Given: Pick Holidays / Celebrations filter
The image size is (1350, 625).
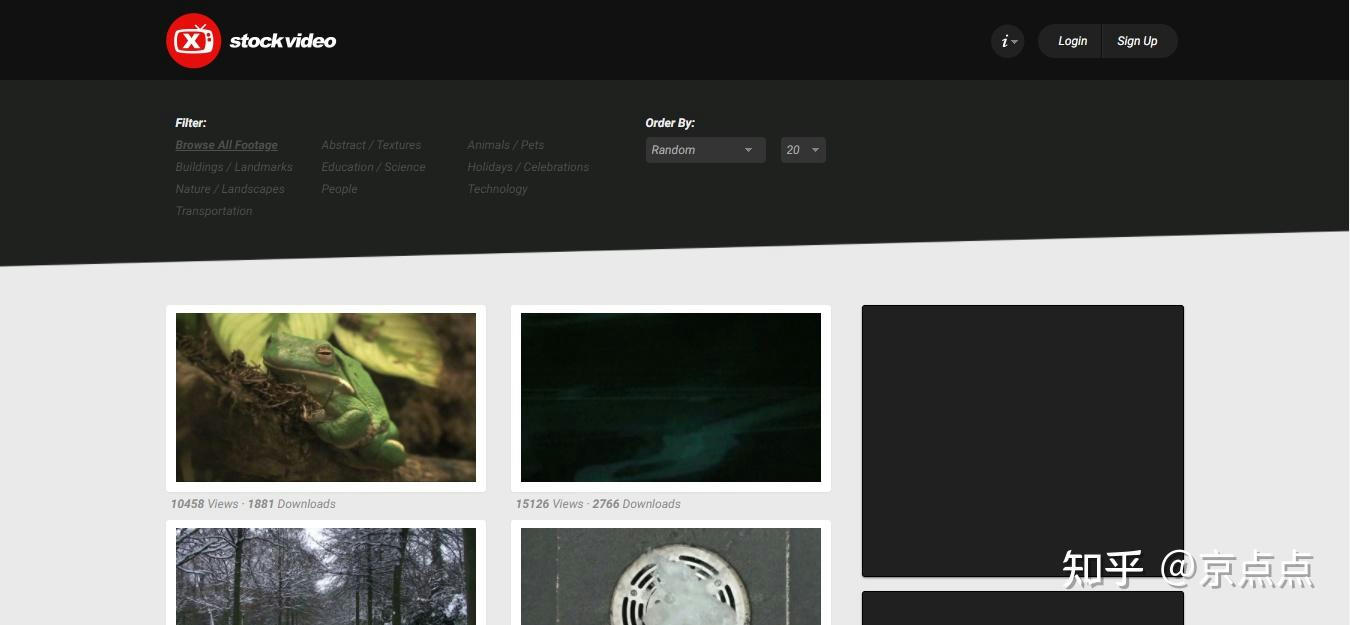Looking at the screenshot, I should (x=528, y=167).
